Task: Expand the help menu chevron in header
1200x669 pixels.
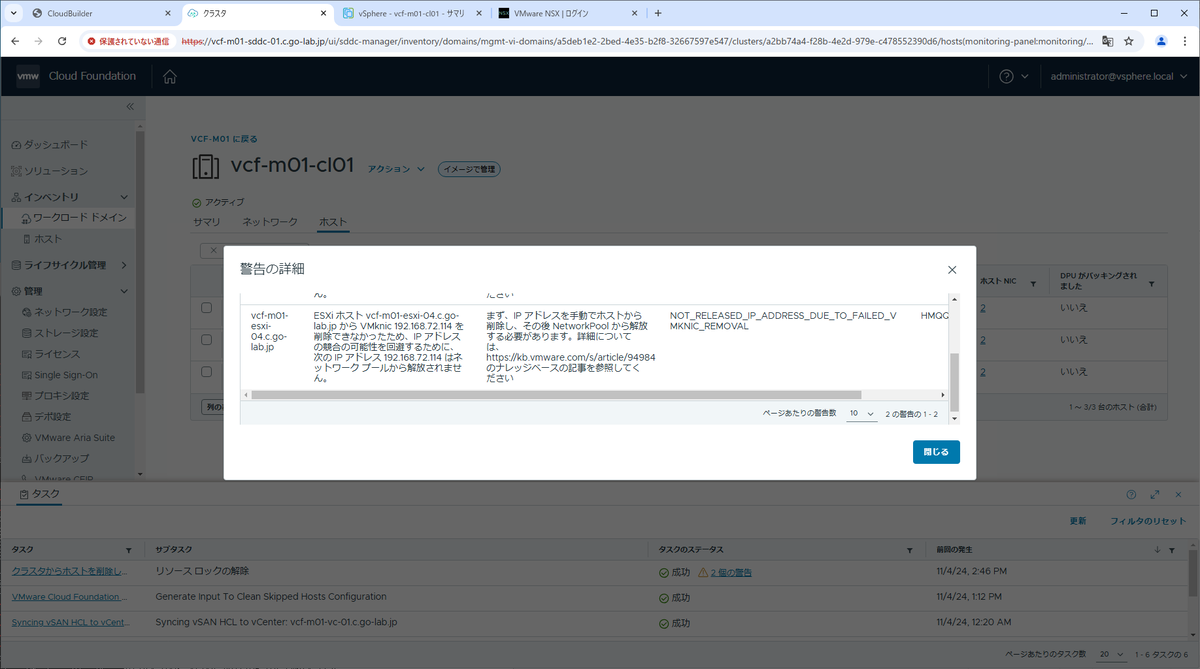Action: [1024, 77]
